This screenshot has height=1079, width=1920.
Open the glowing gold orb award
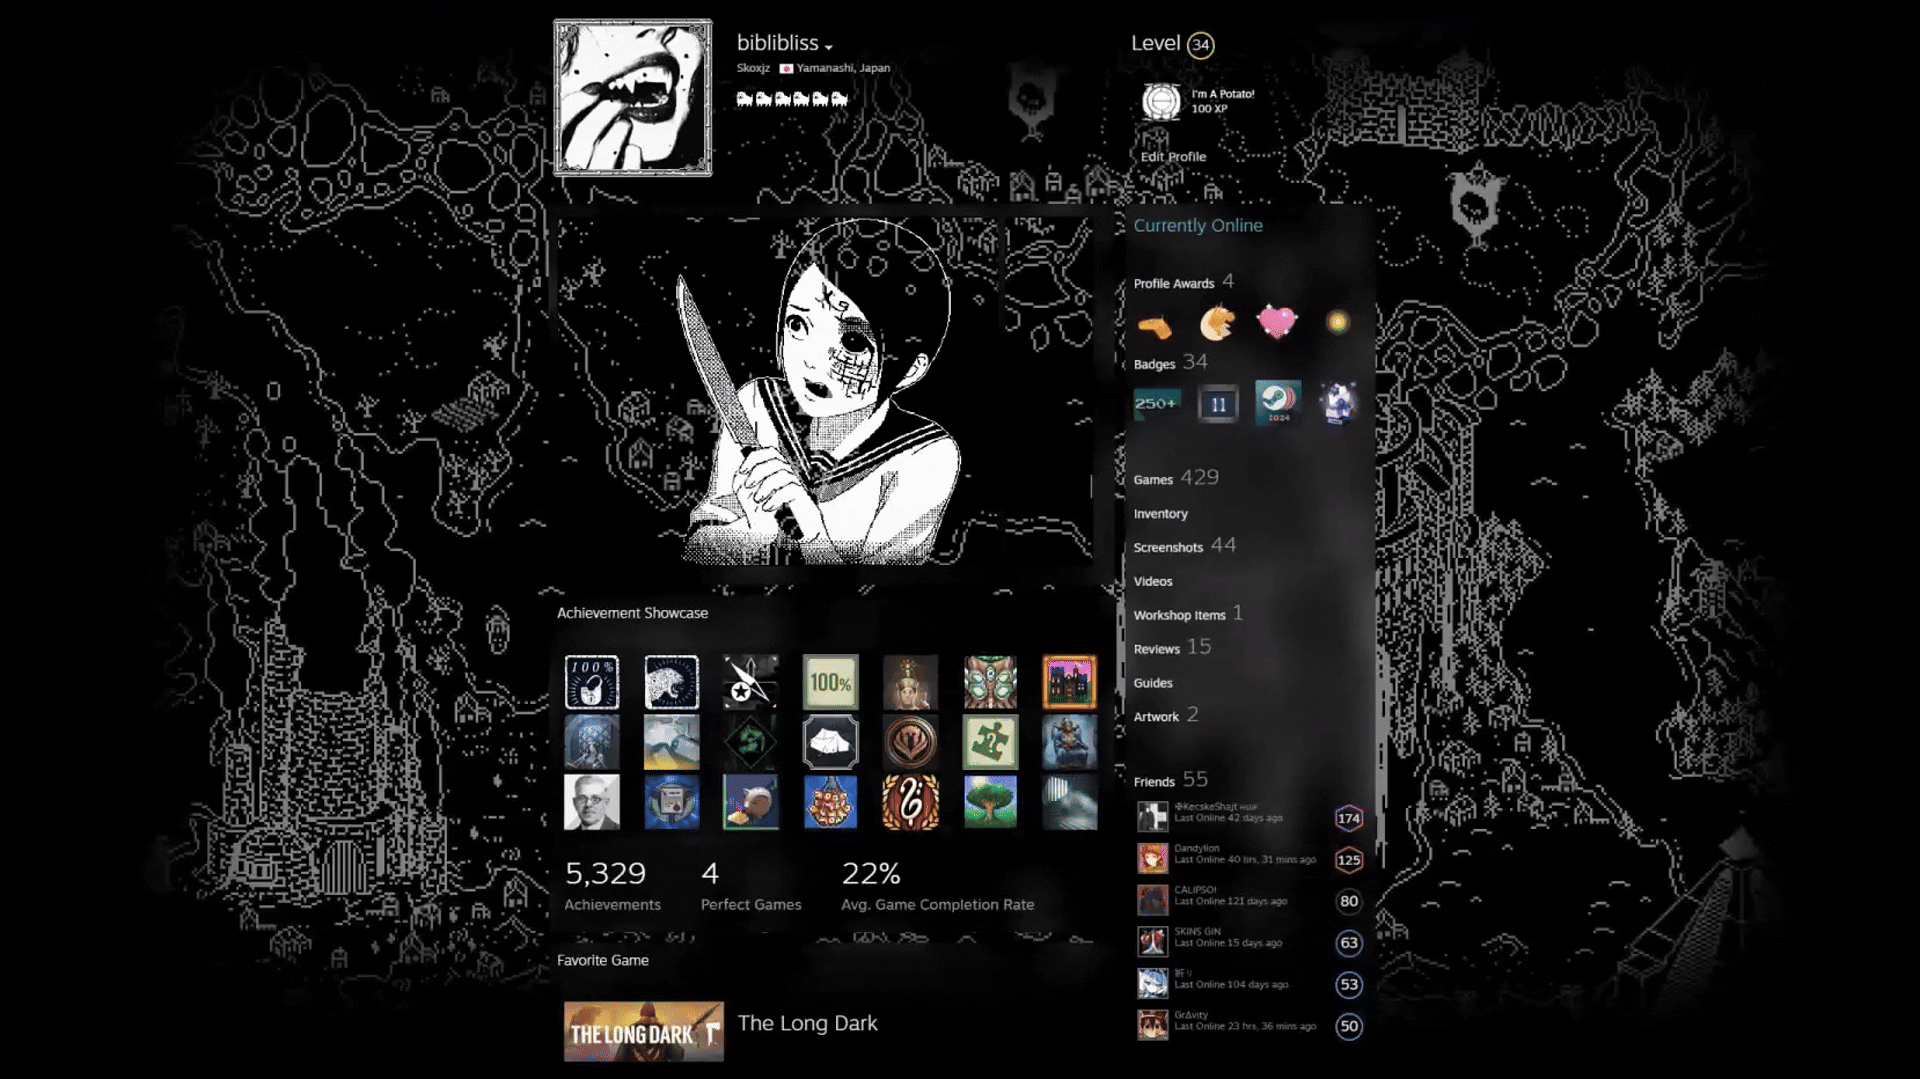coord(1338,322)
